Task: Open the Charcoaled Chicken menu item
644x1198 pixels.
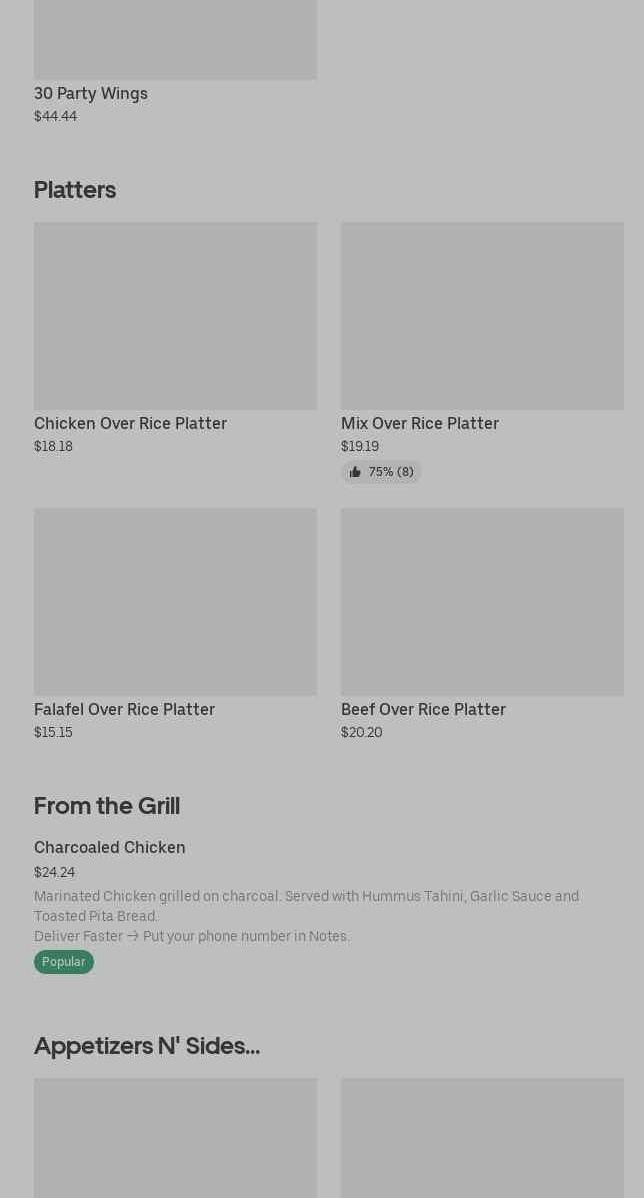Action: (x=110, y=847)
